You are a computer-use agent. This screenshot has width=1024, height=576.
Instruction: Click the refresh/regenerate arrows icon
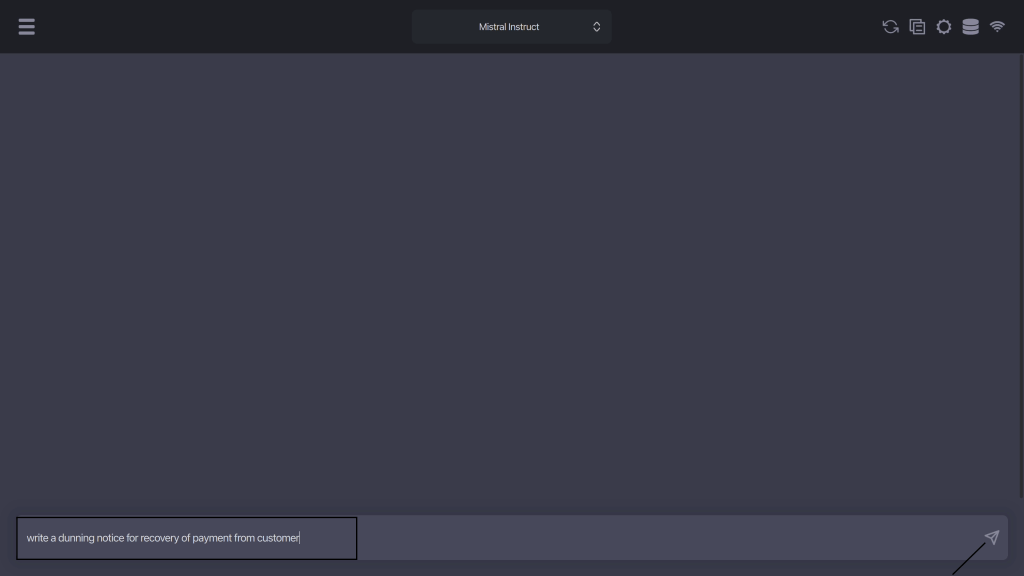[x=890, y=27]
